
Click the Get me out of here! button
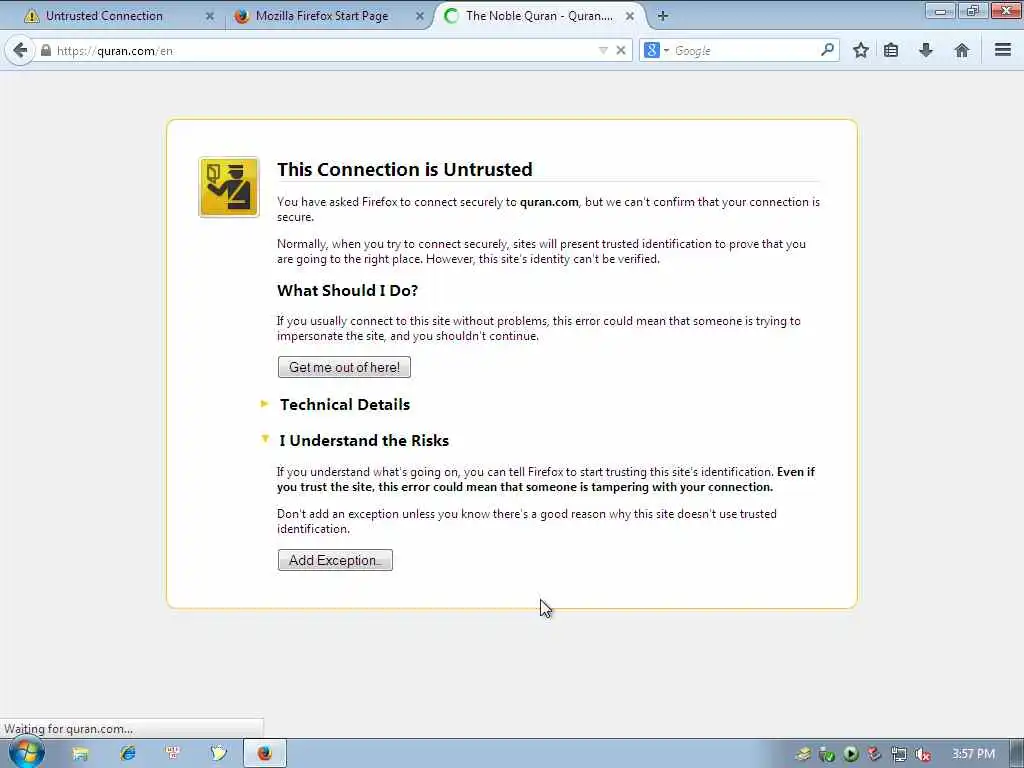[344, 367]
